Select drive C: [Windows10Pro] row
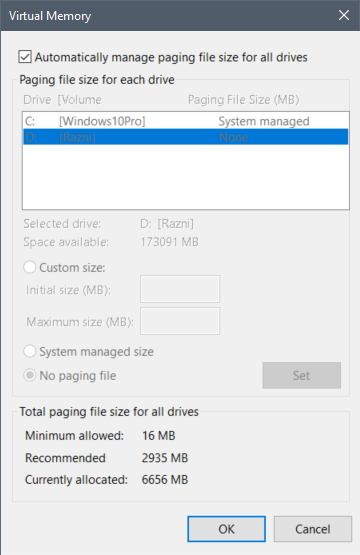 pos(185,121)
